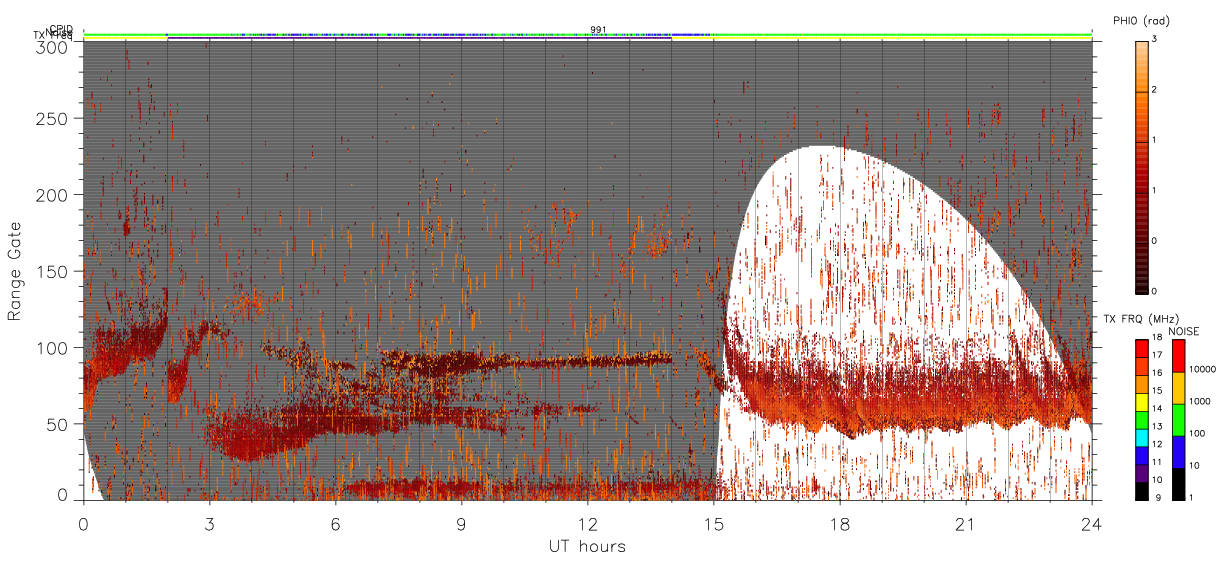
Task: Click the "CPID" label at top left
Action: tap(61, 29)
